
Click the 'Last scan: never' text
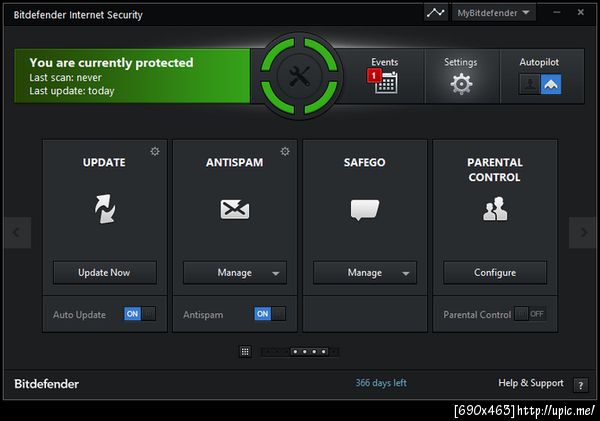[x=65, y=78]
